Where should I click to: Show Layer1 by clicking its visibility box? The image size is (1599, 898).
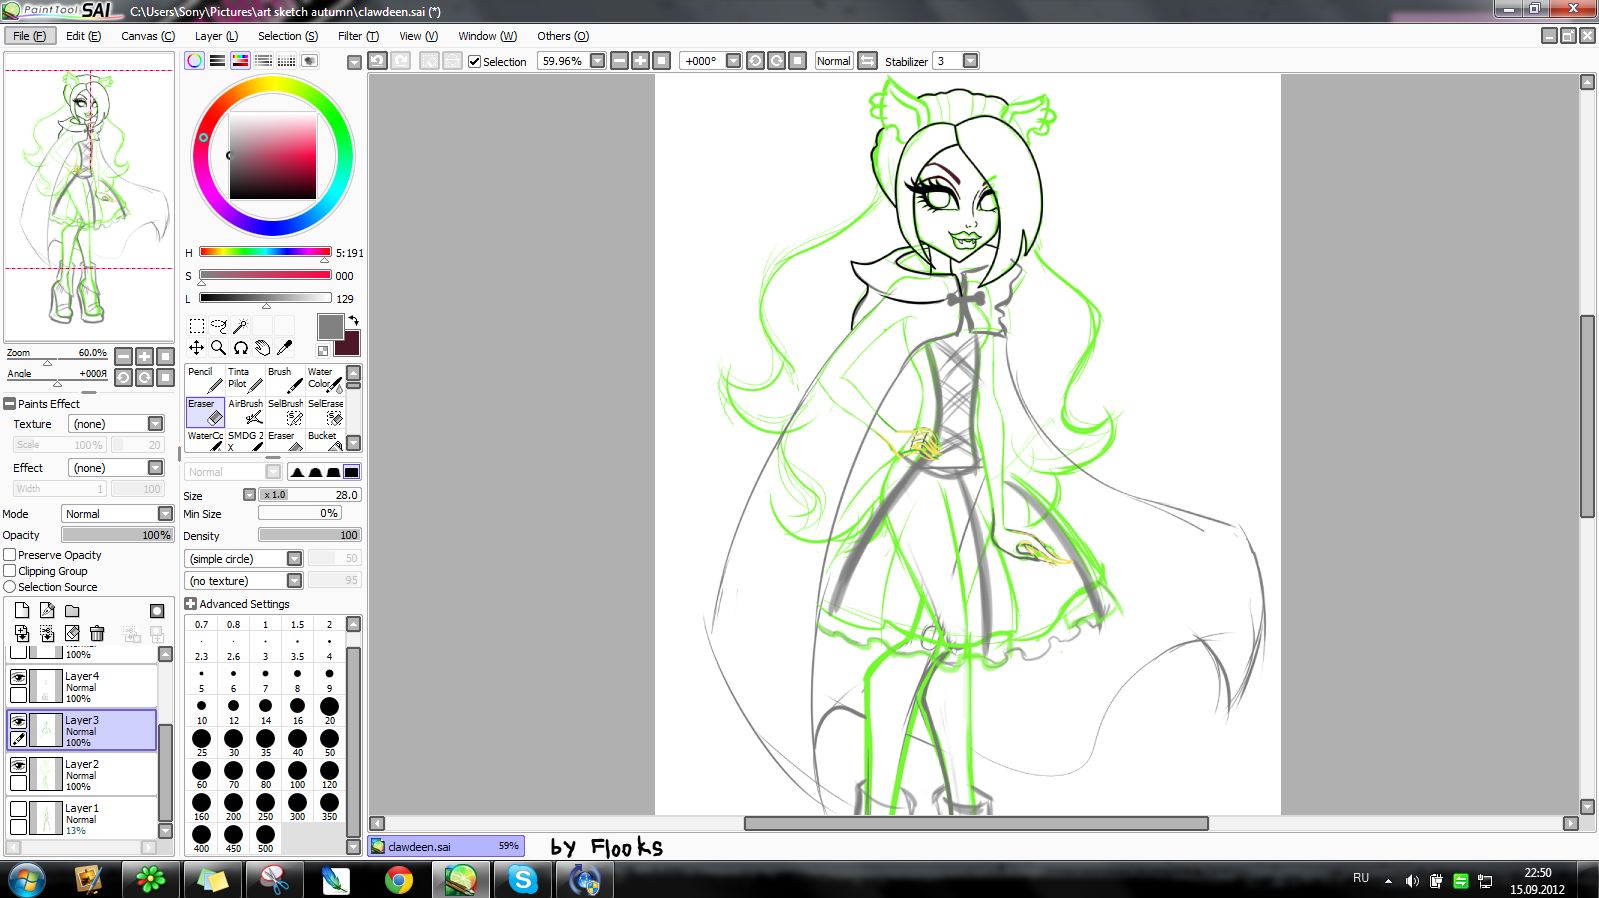click(x=18, y=809)
